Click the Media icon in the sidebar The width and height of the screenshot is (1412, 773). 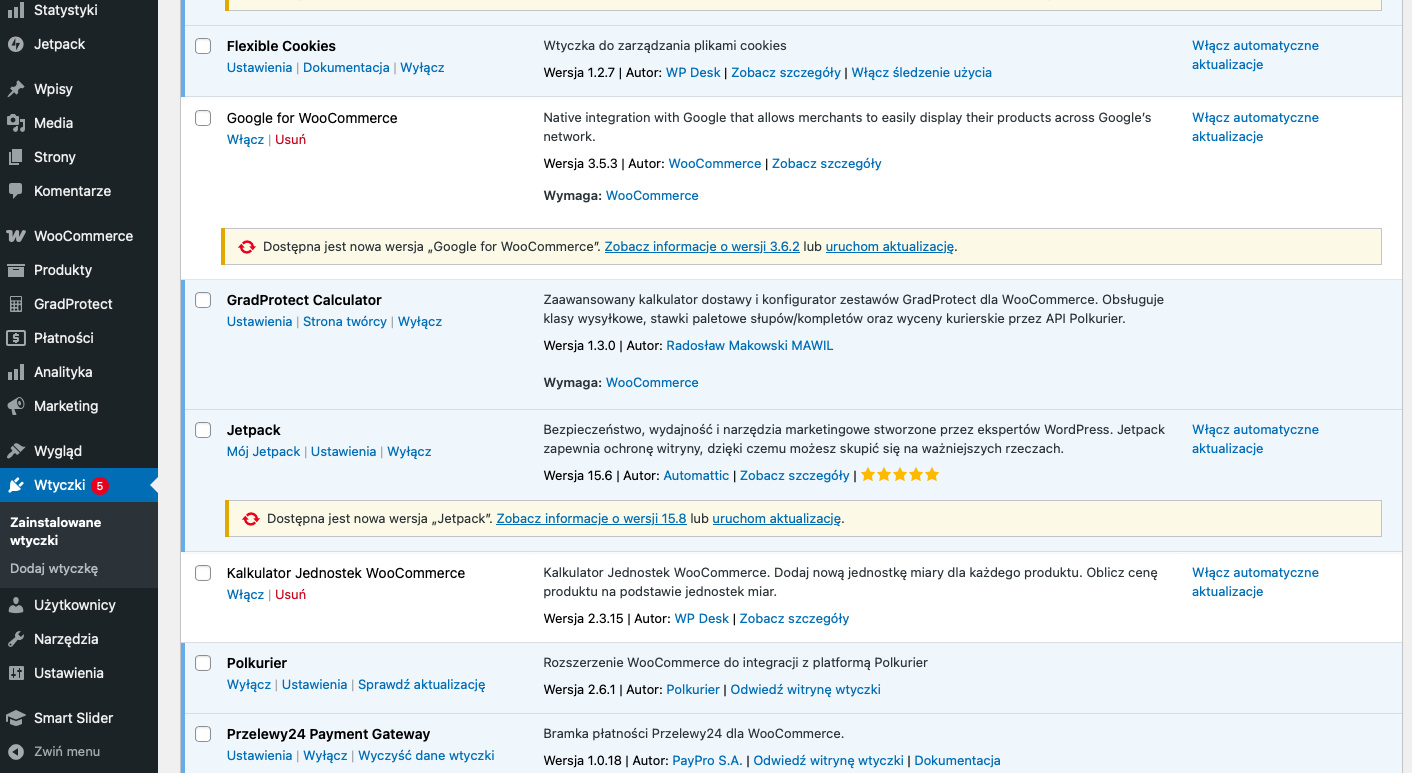(x=16, y=123)
